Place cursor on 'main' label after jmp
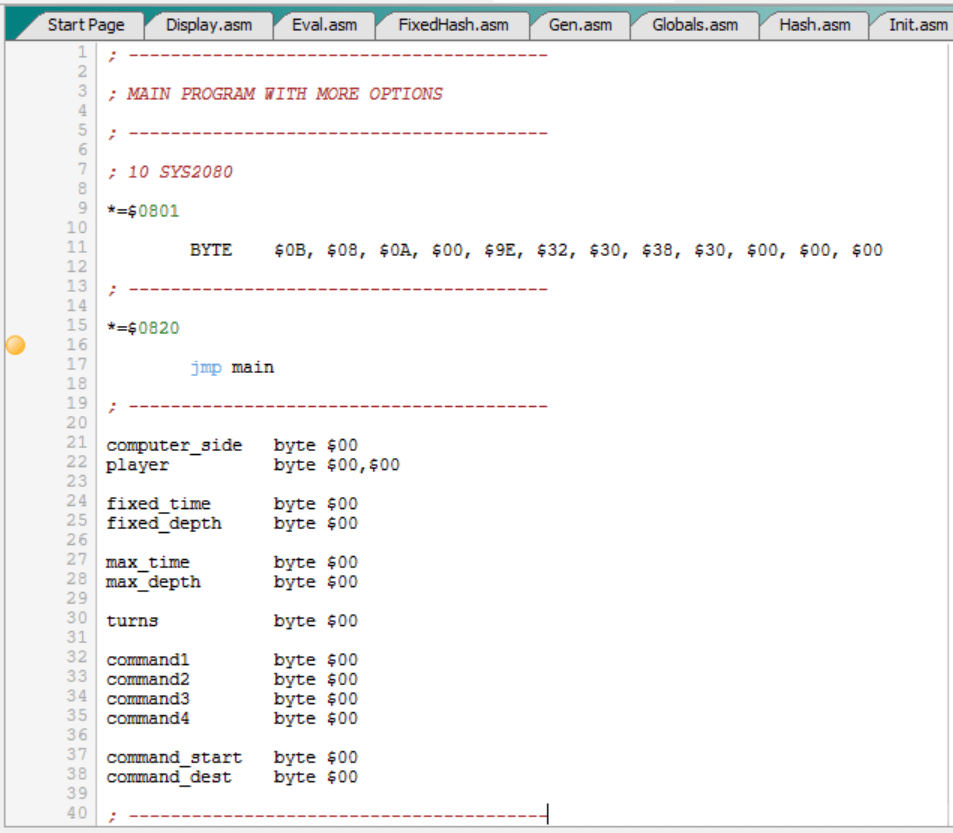The height and width of the screenshot is (833, 953). tap(252, 367)
